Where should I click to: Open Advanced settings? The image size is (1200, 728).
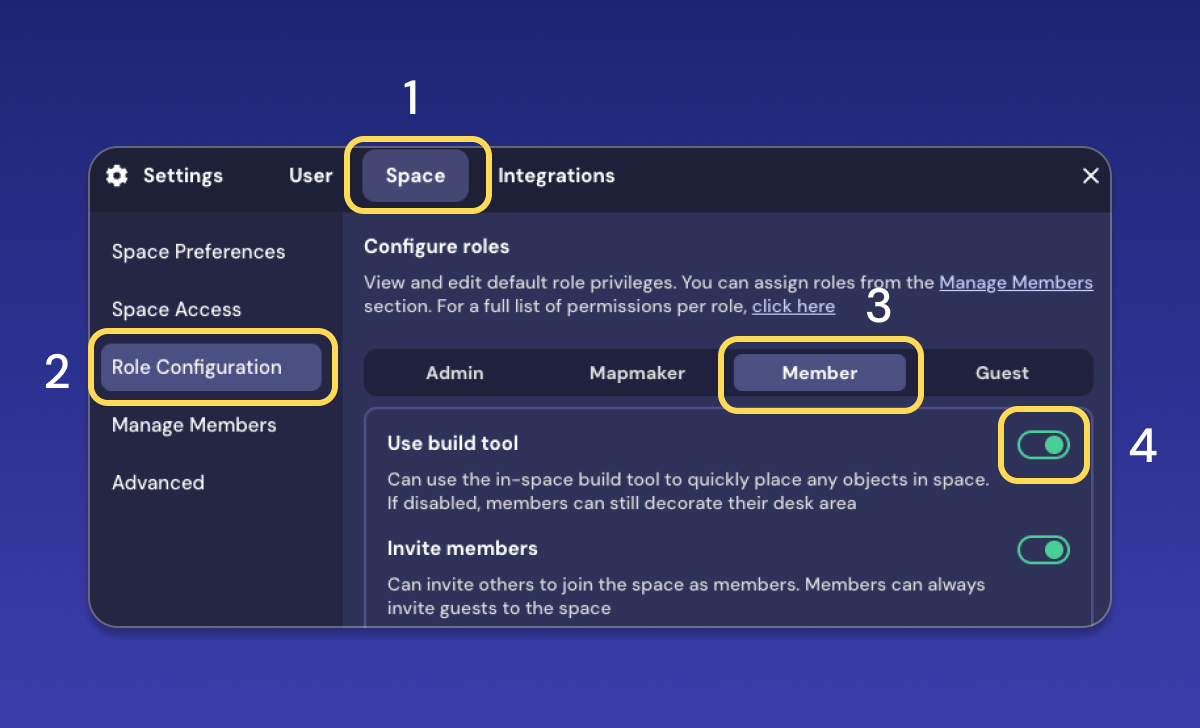158,483
